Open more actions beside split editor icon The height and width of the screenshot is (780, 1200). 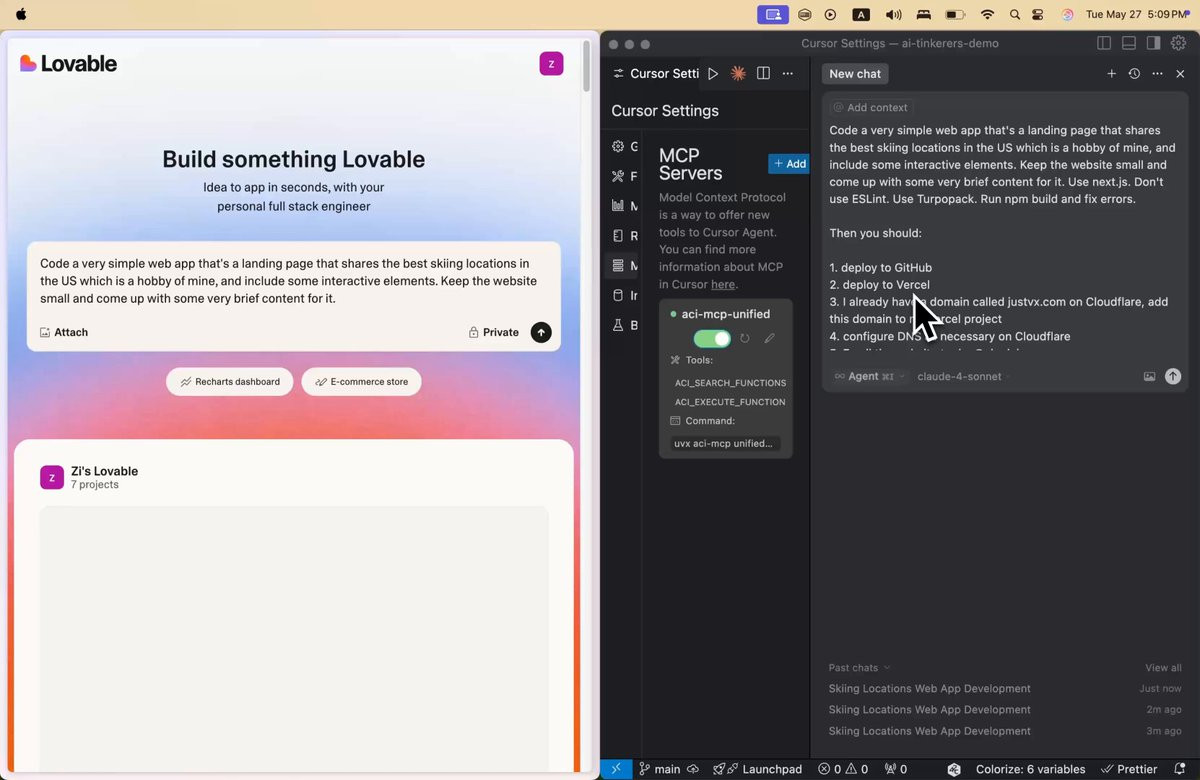coord(788,74)
